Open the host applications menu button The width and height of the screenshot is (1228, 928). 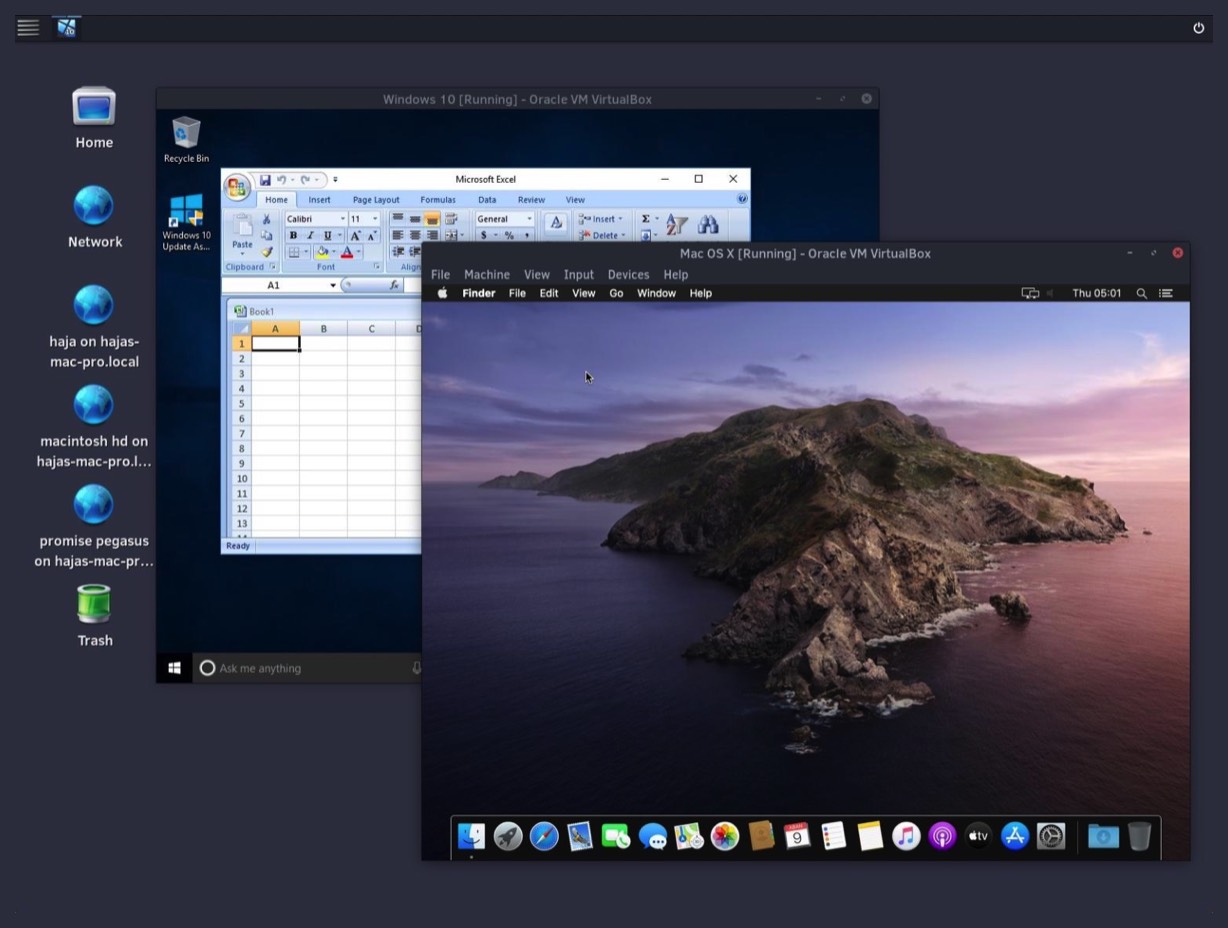(x=28, y=28)
